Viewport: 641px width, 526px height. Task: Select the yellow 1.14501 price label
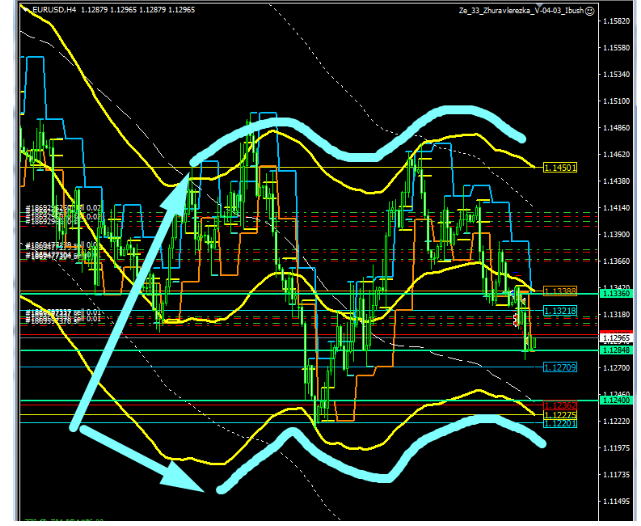click(x=560, y=167)
